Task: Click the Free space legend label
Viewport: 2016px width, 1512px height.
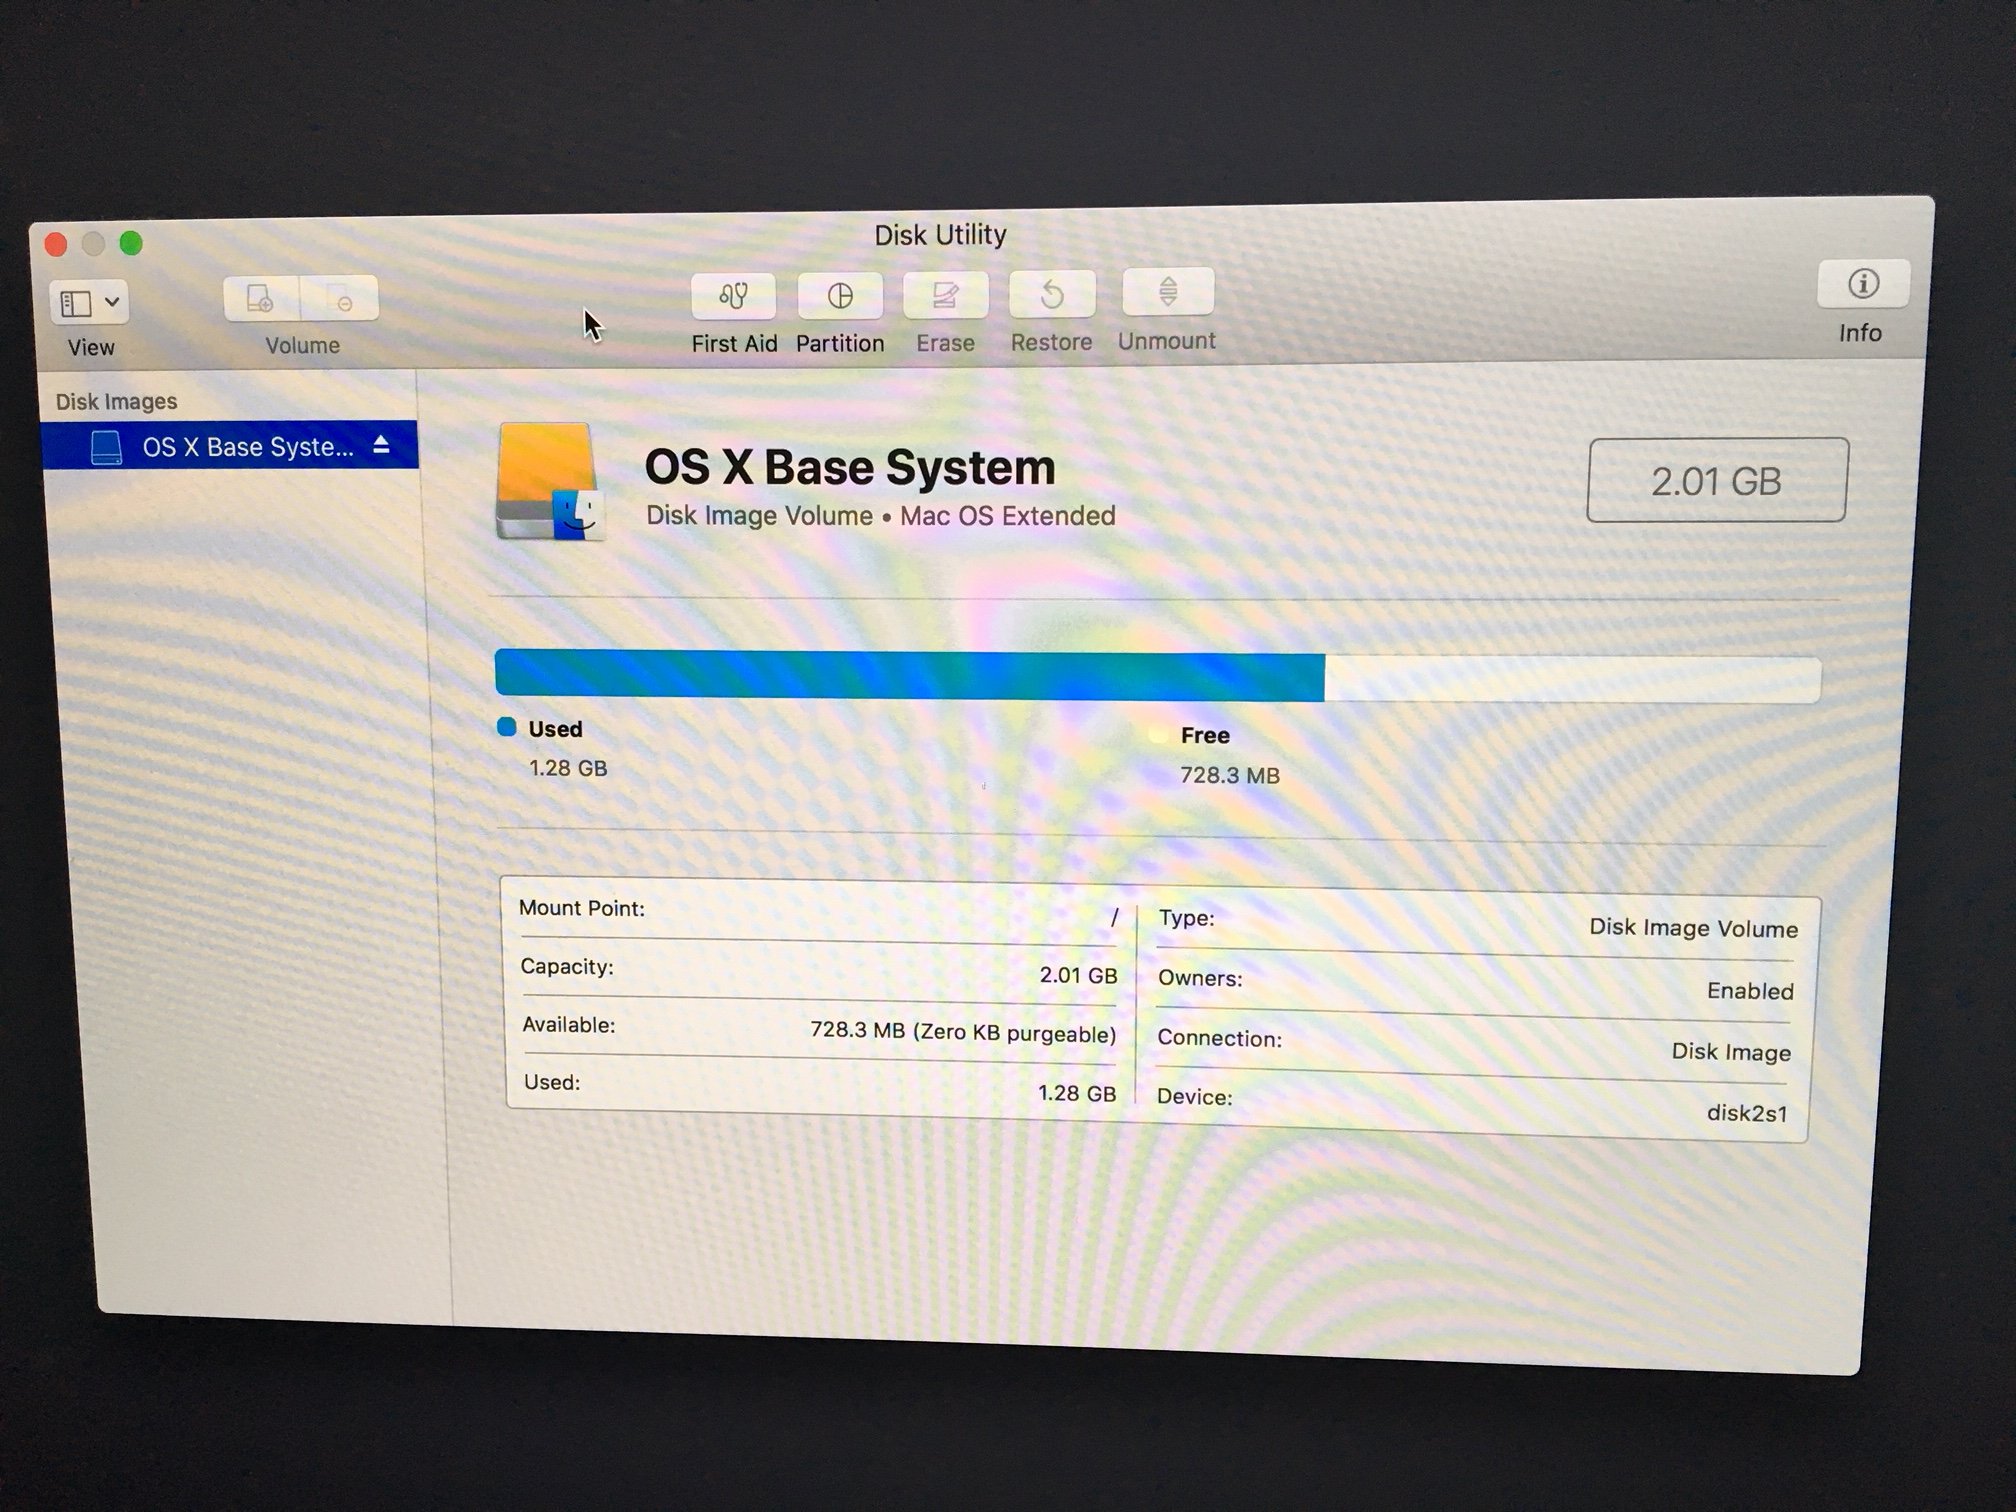Action: click(1204, 736)
